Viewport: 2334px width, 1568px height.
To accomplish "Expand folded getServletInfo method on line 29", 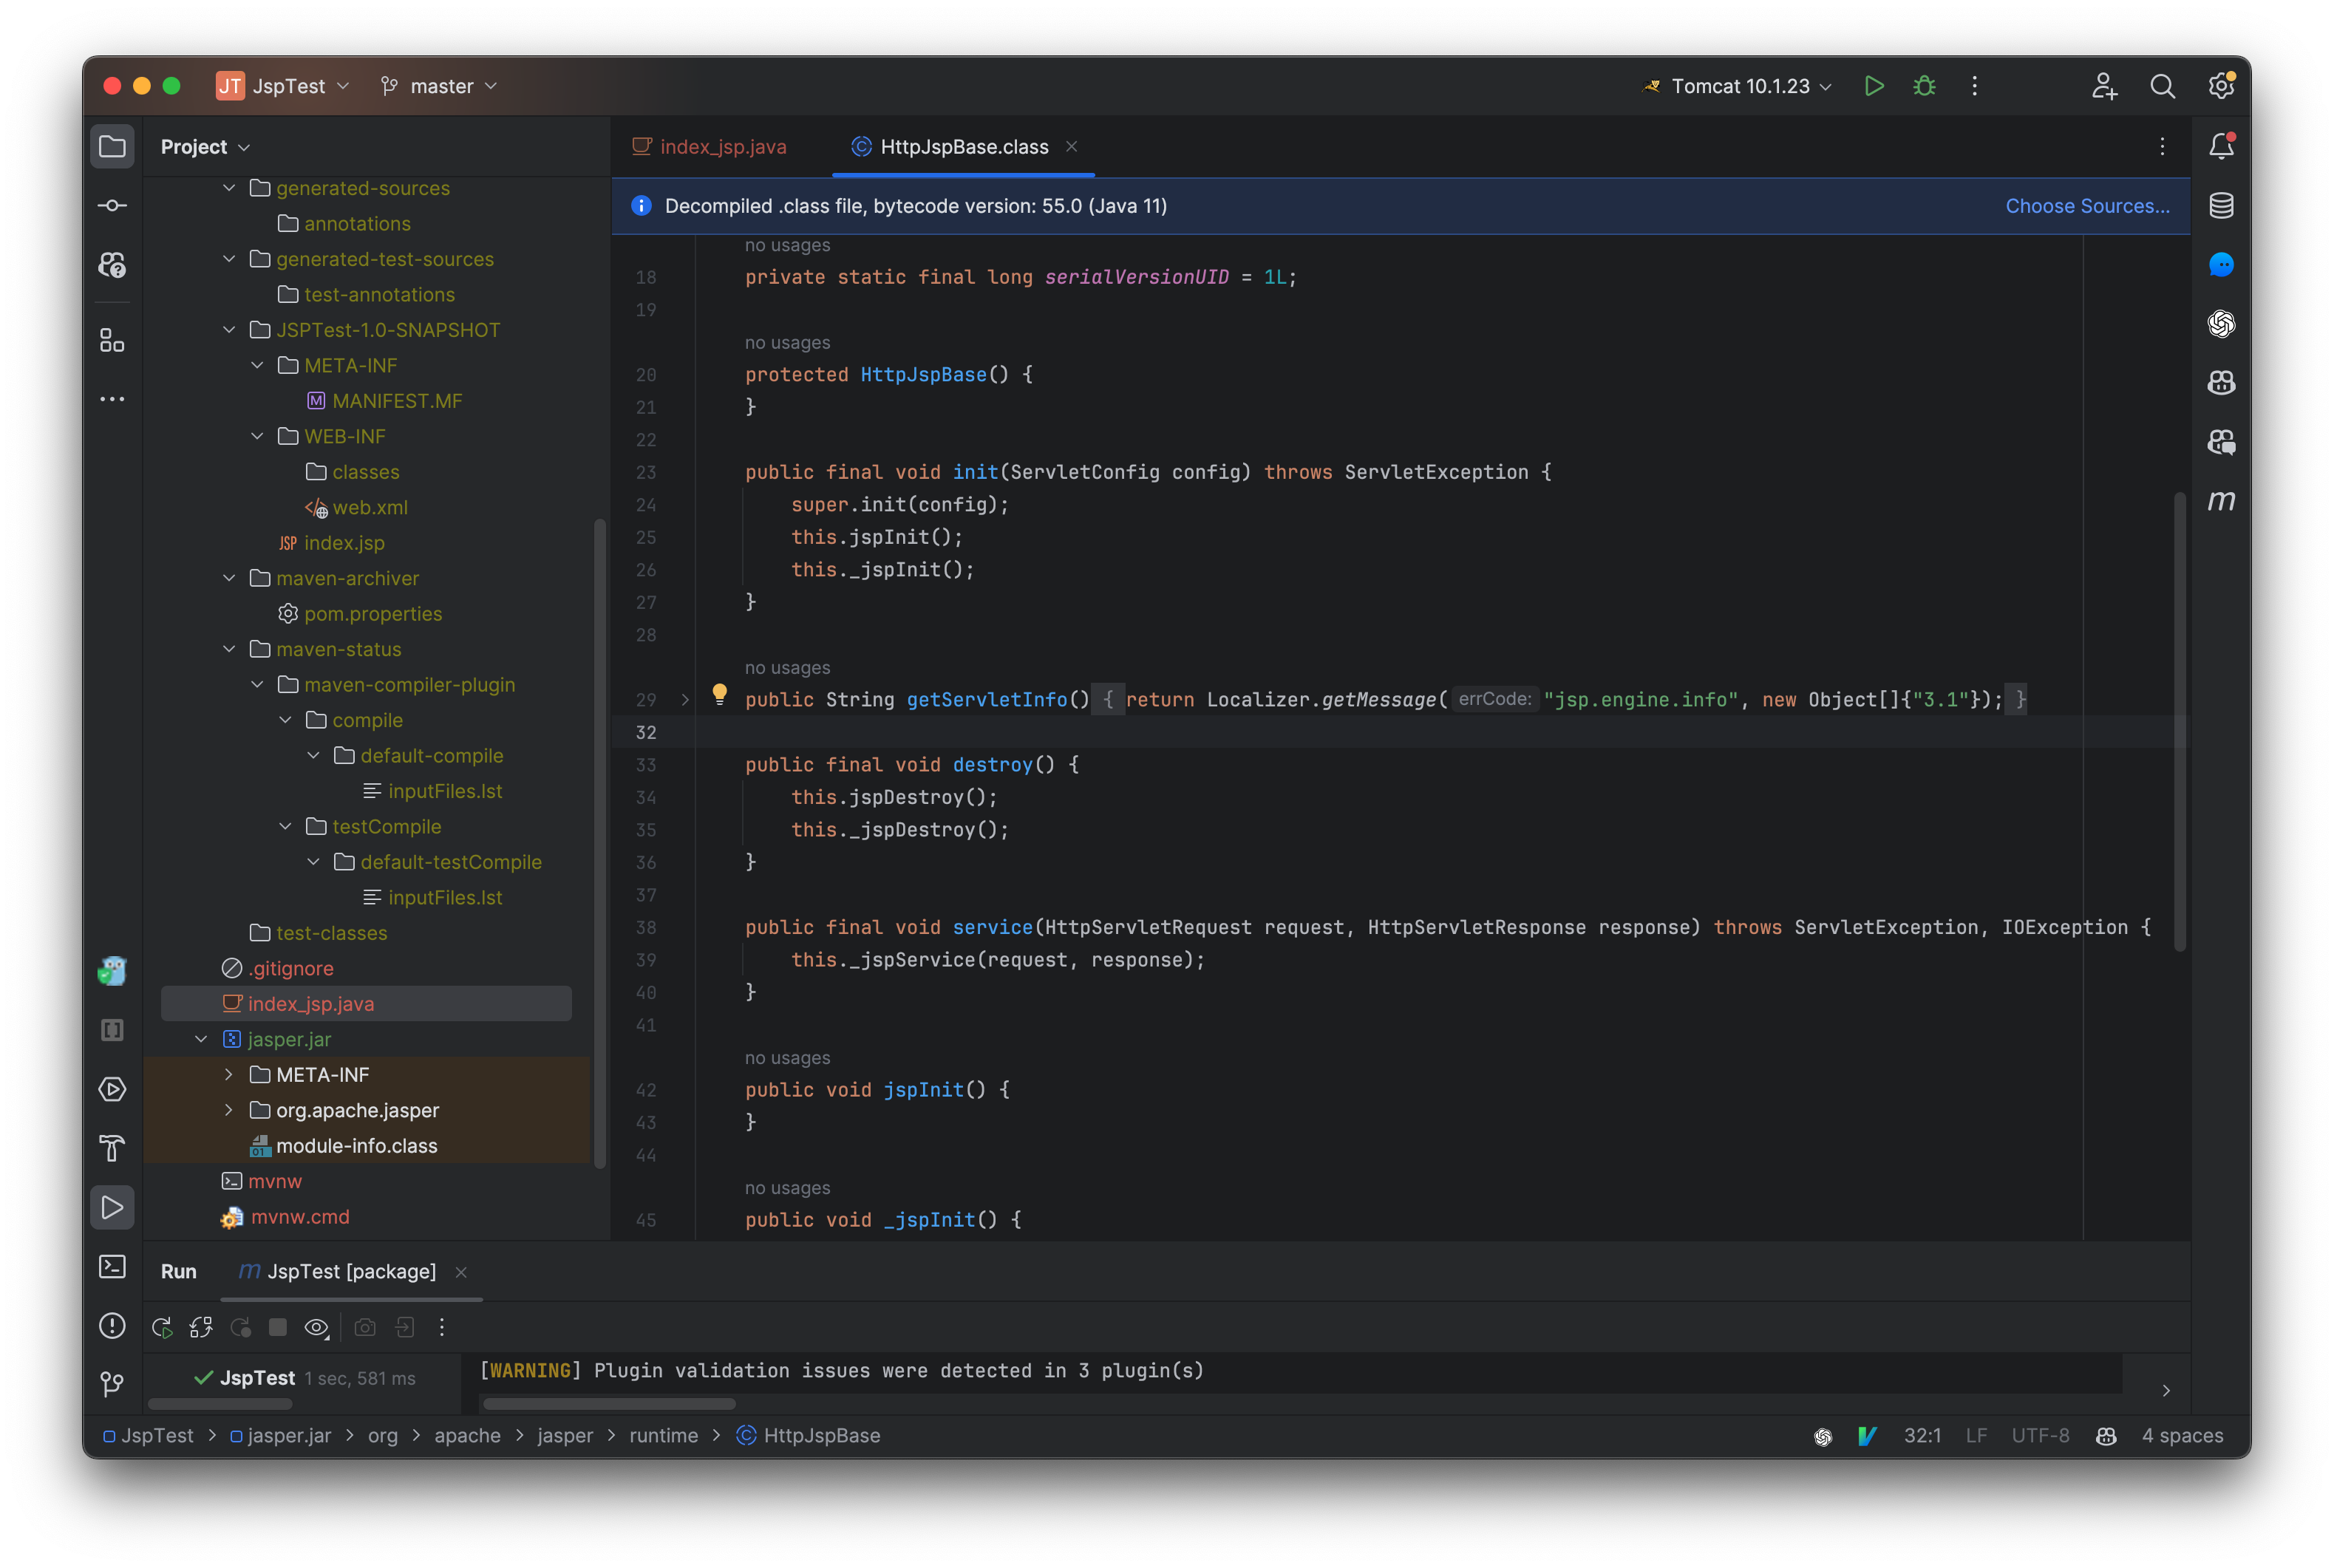I will click(x=685, y=700).
